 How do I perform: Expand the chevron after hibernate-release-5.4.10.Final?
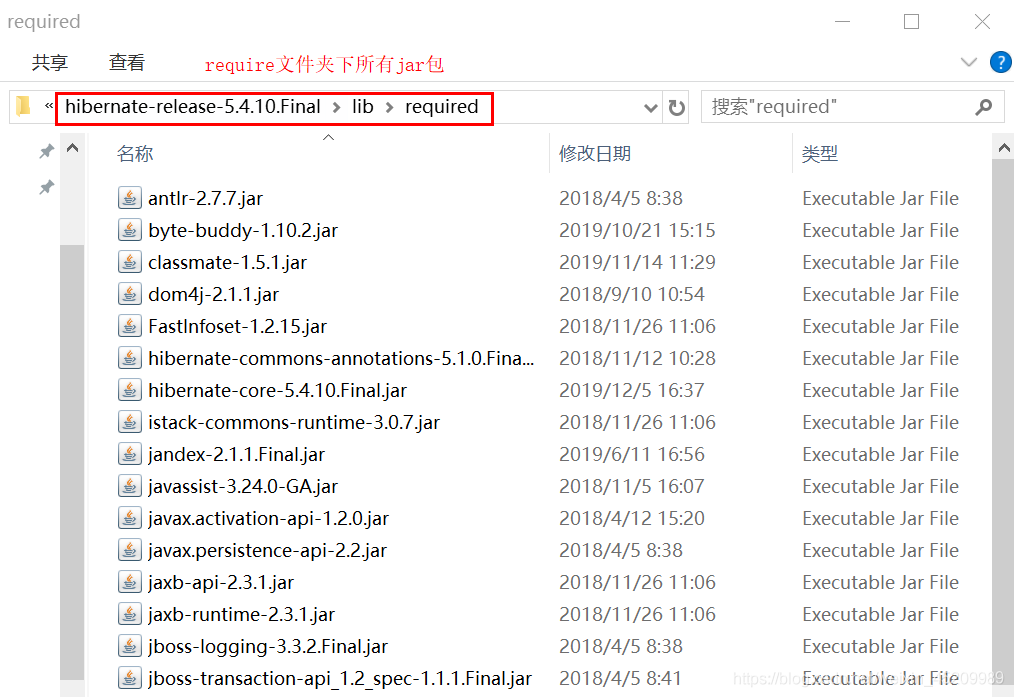coord(336,107)
